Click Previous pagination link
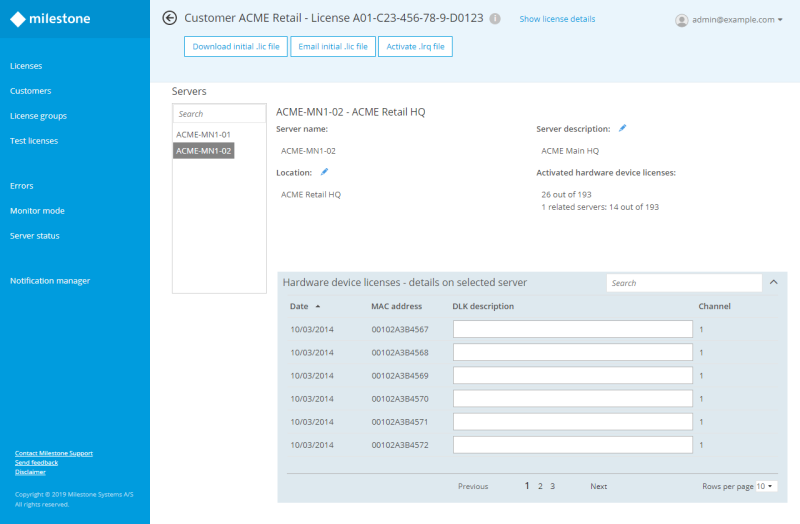The image size is (800, 524). click(x=473, y=486)
